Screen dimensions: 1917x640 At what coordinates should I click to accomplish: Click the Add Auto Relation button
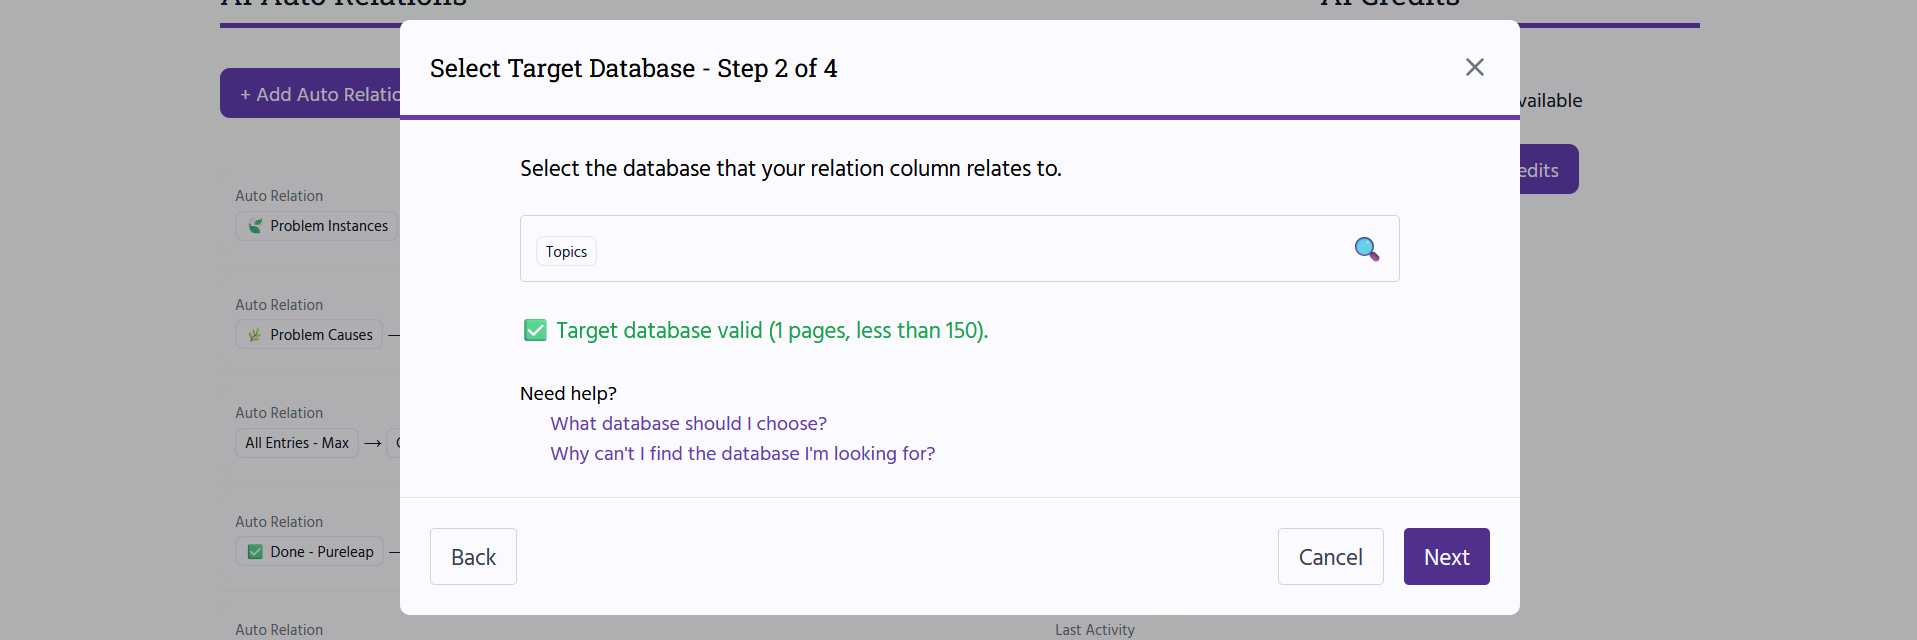click(x=312, y=94)
